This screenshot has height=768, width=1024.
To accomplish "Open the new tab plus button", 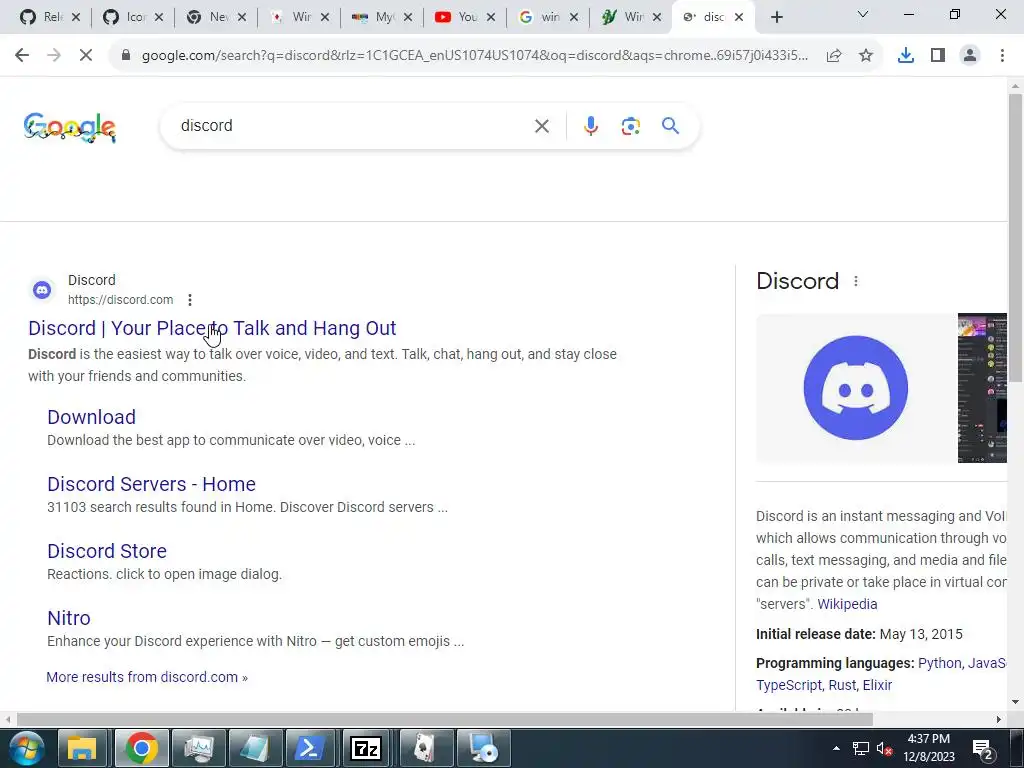I will 776,18.
